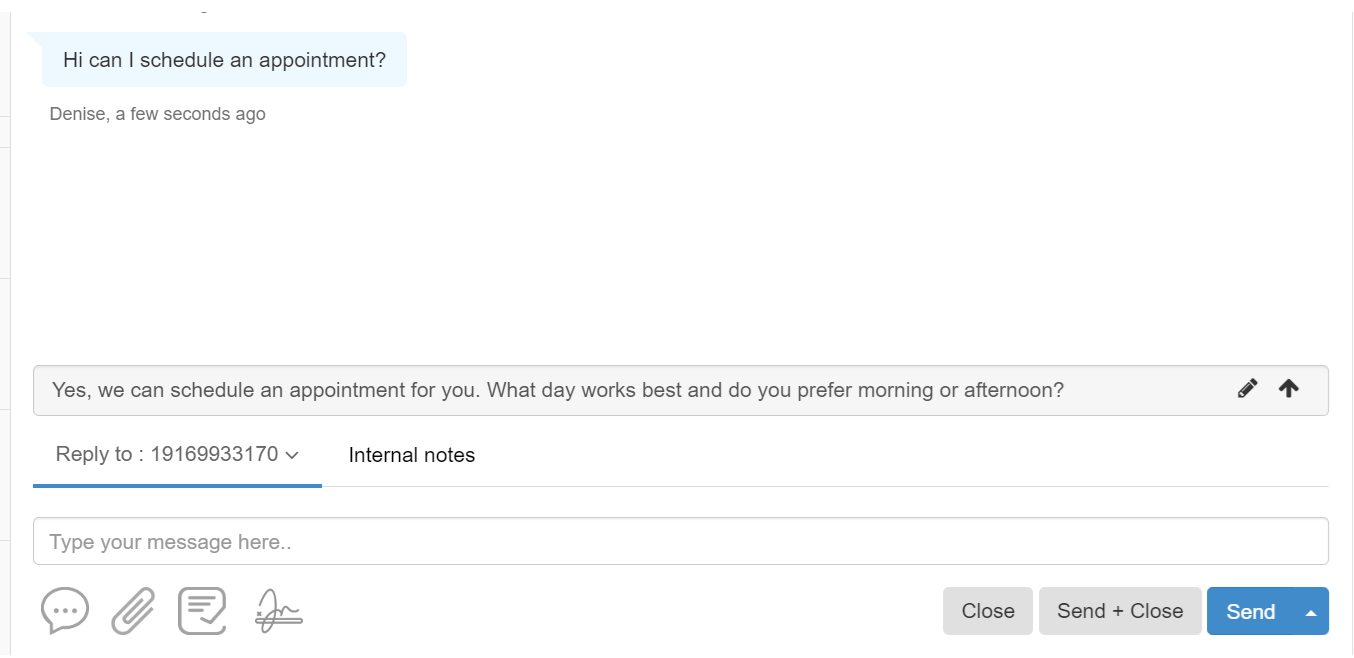Open the templates checklist note icon
This screenshot has width=1354, height=658.
click(202, 610)
